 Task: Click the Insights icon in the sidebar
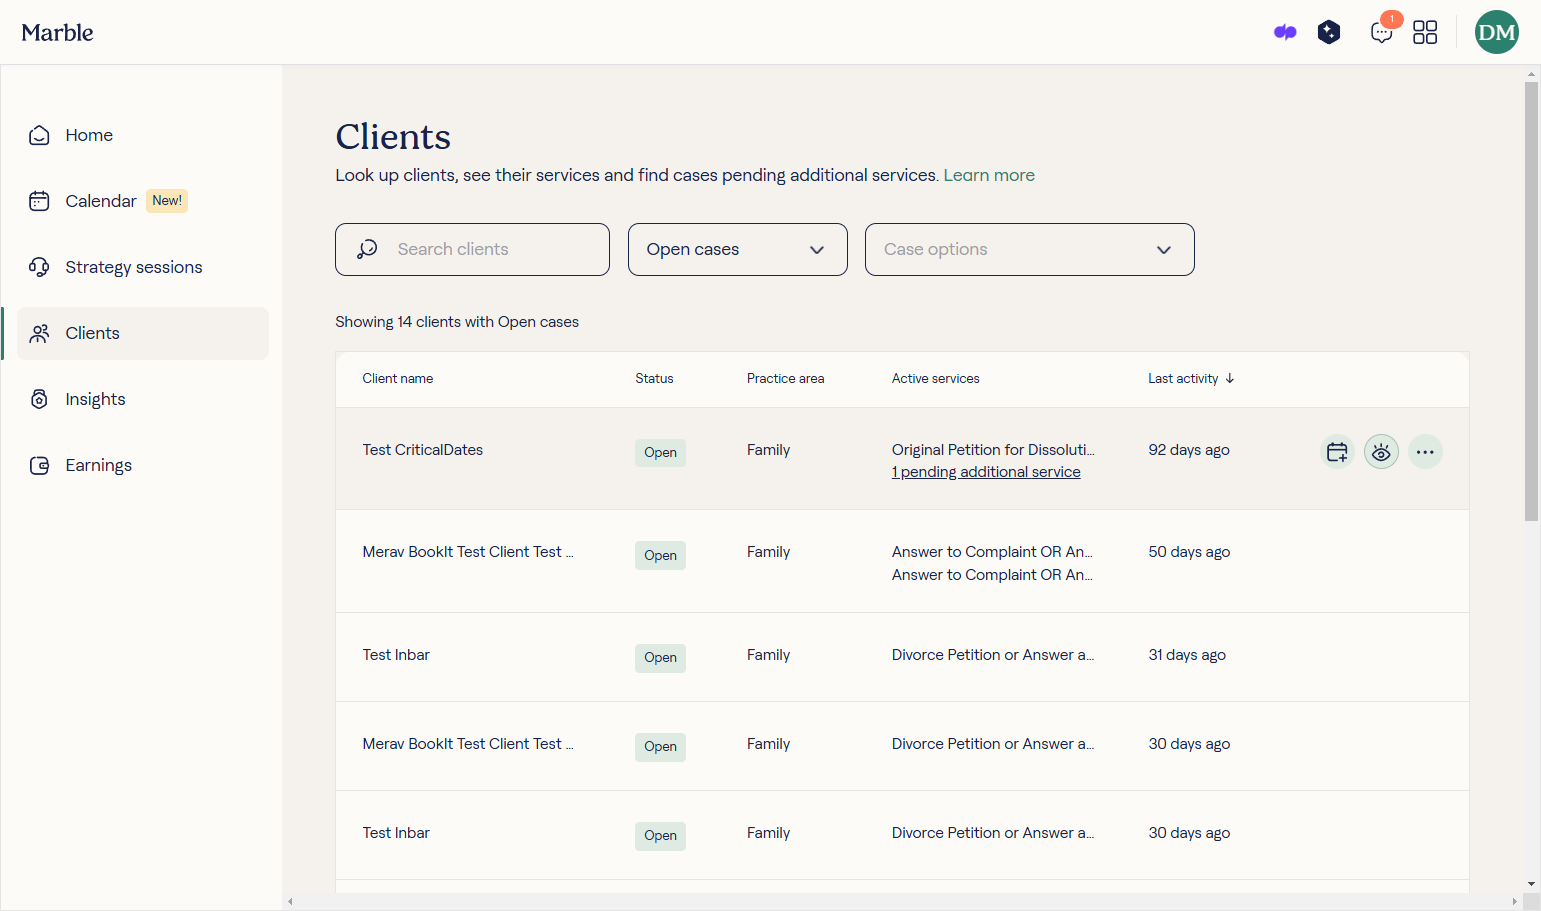(x=39, y=399)
